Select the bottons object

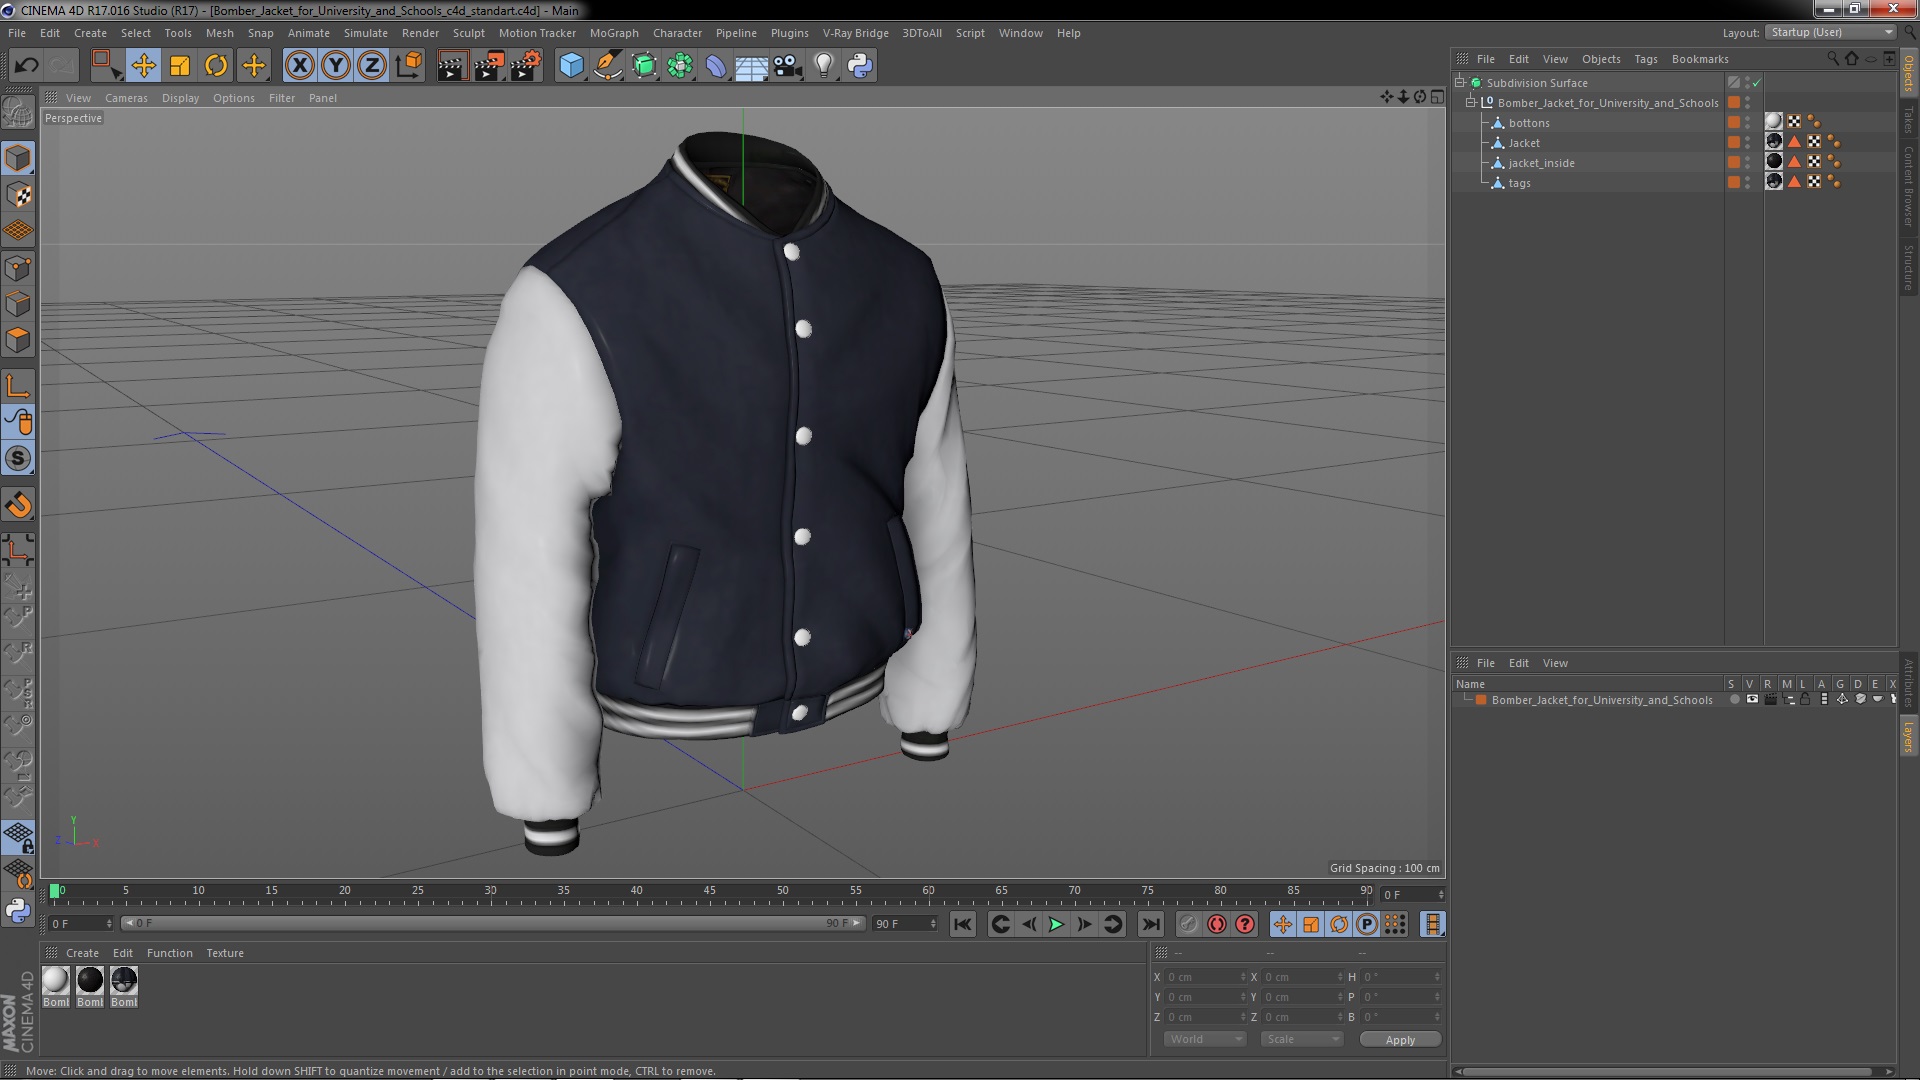click(1529, 123)
